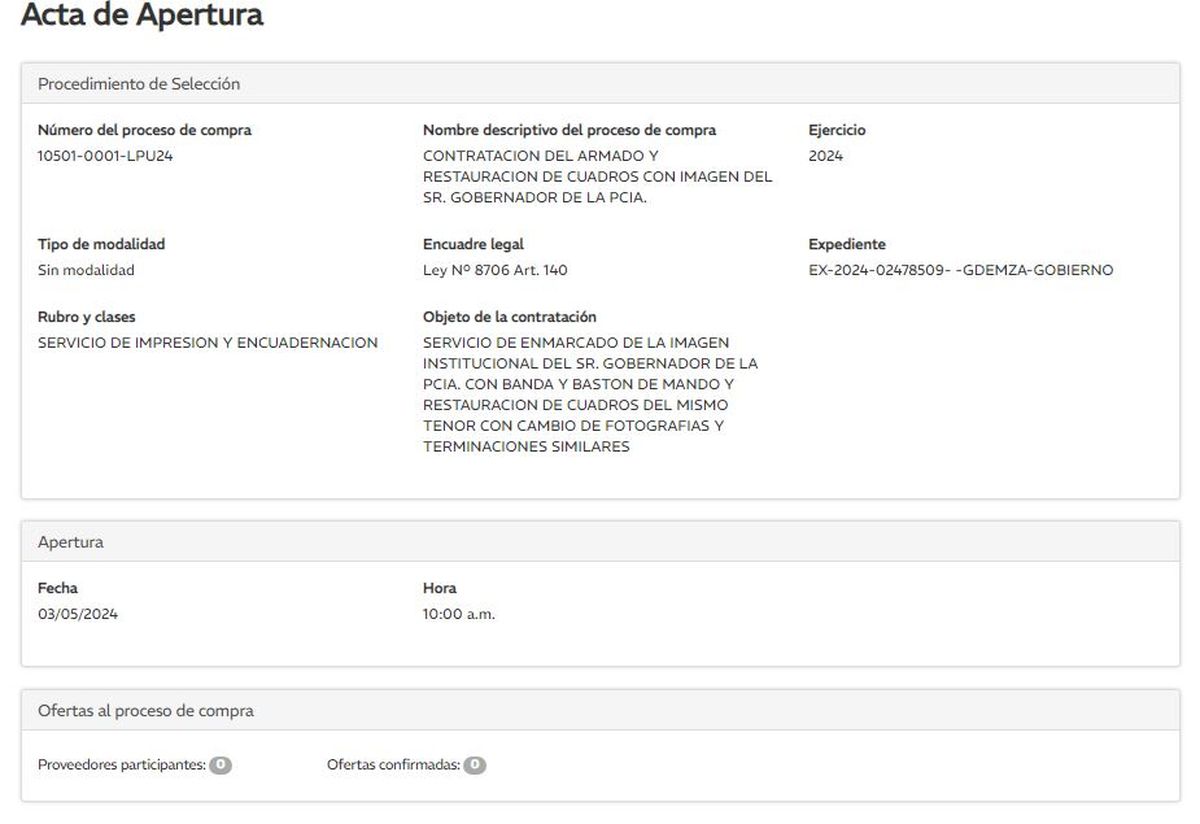Viewport: 1200px width, 824px height.
Task: Click the 'Sin modalidad' value
Action: pyautogui.click(x=86, y=270)
